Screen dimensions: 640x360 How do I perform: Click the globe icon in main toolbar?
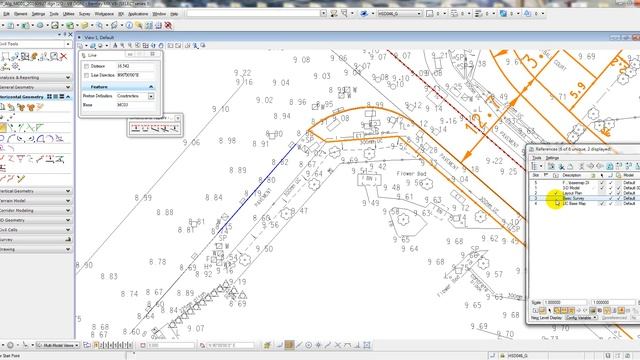tap(40, 26)
